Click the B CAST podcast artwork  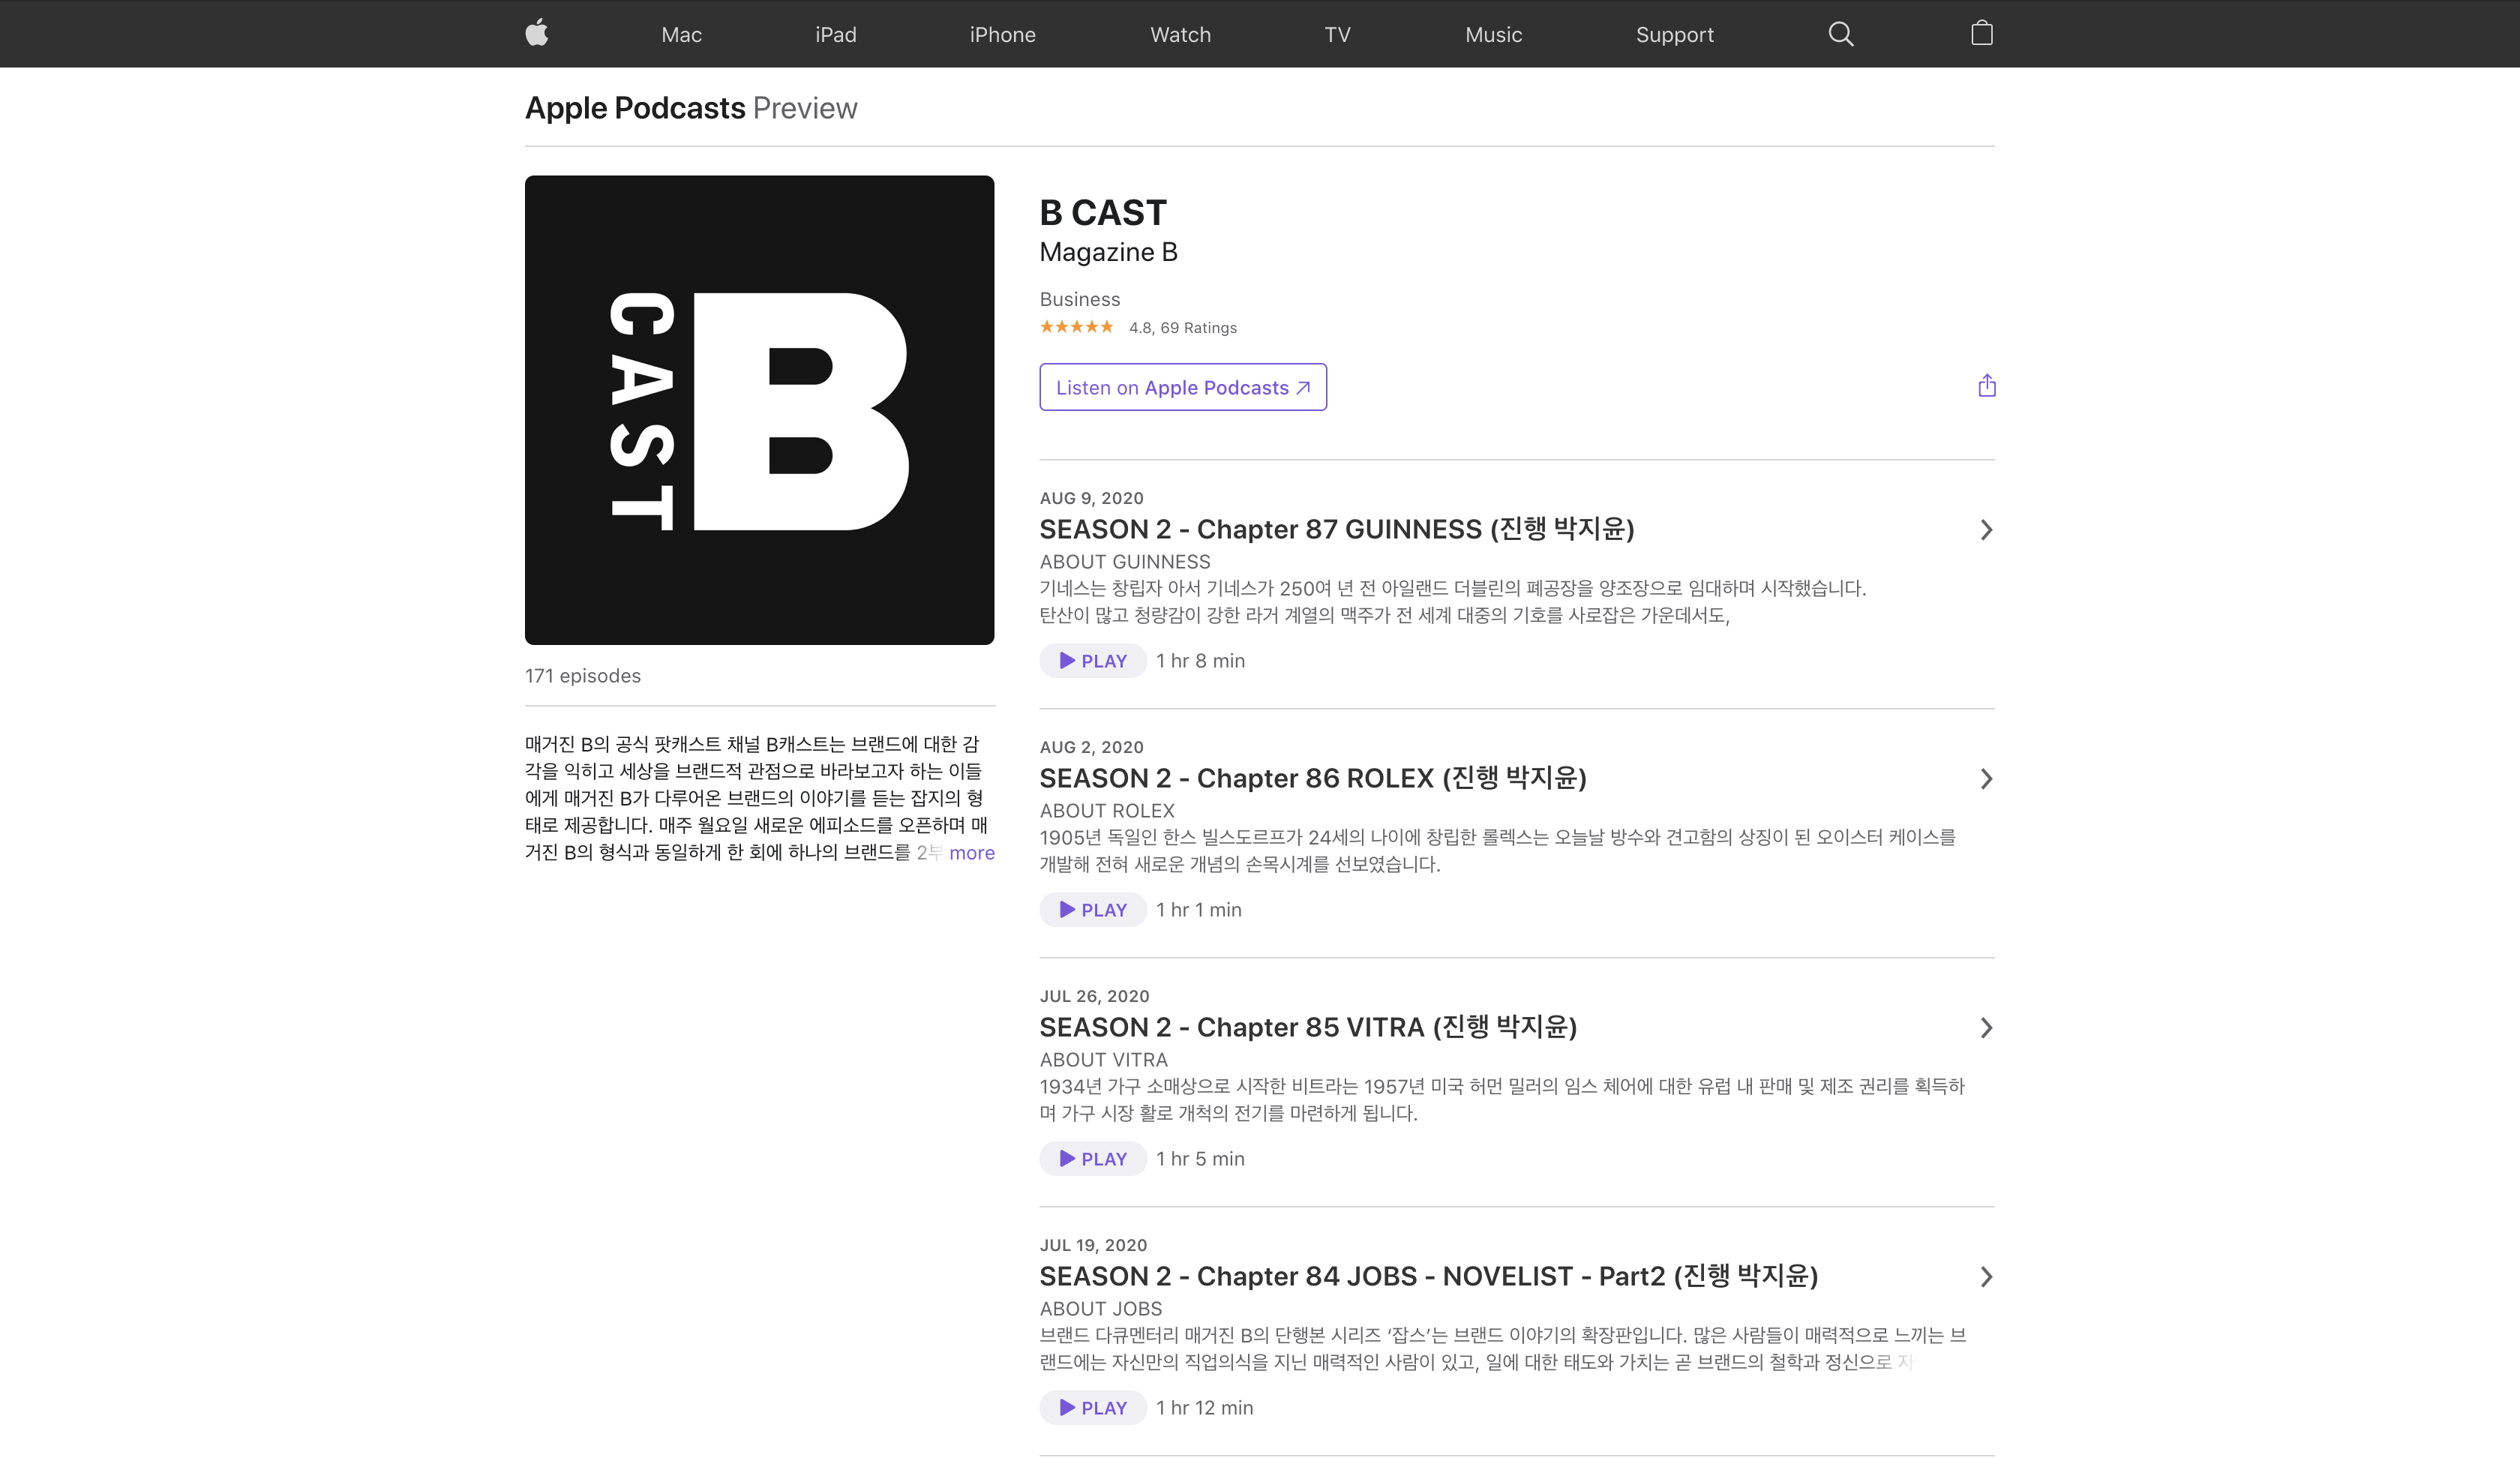point(759,410)
